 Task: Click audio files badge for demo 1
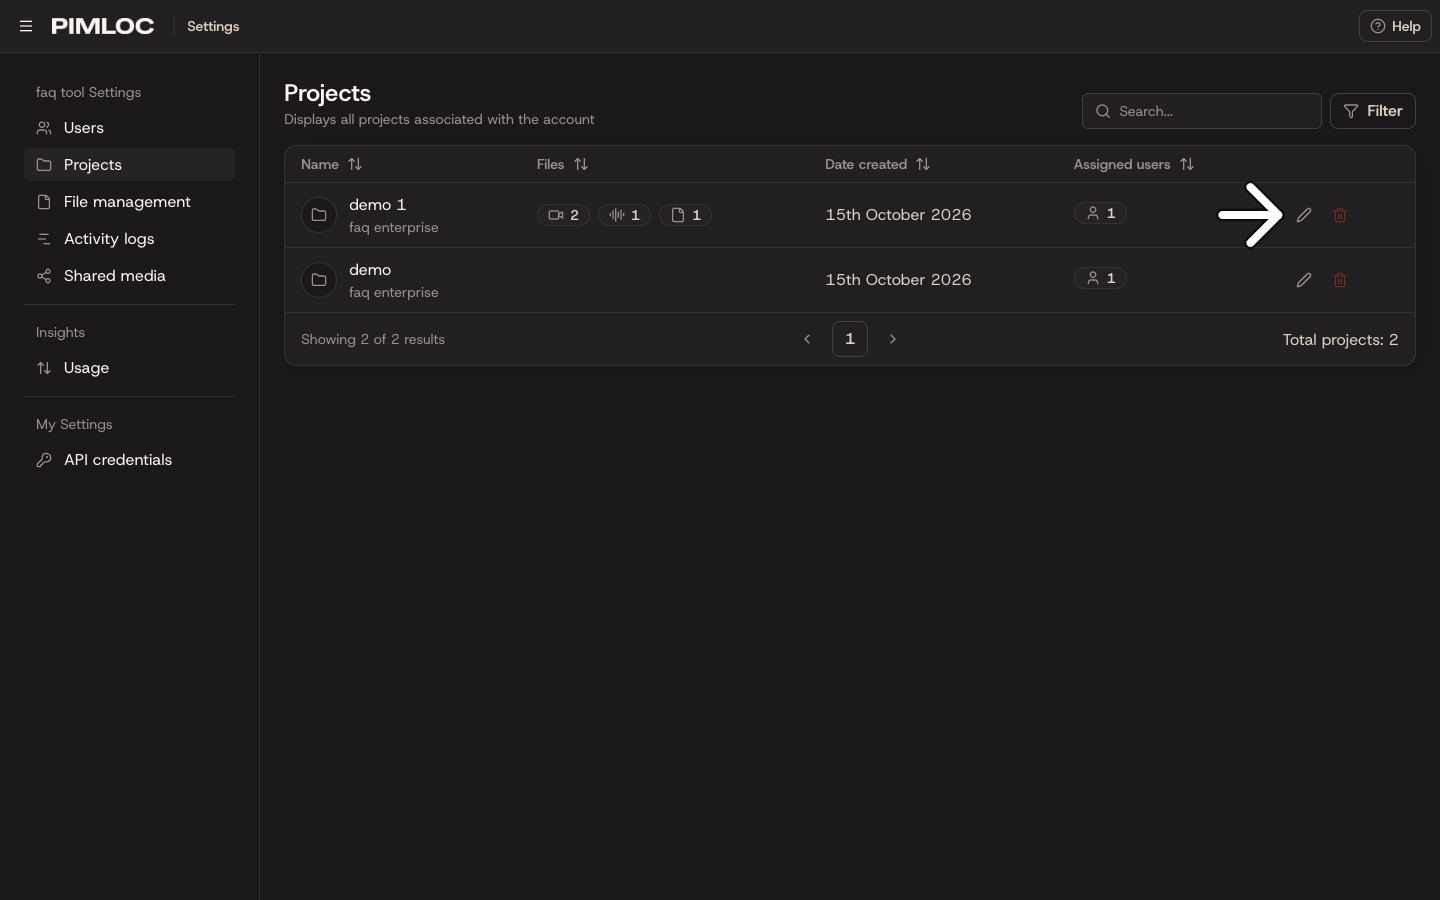624,215
